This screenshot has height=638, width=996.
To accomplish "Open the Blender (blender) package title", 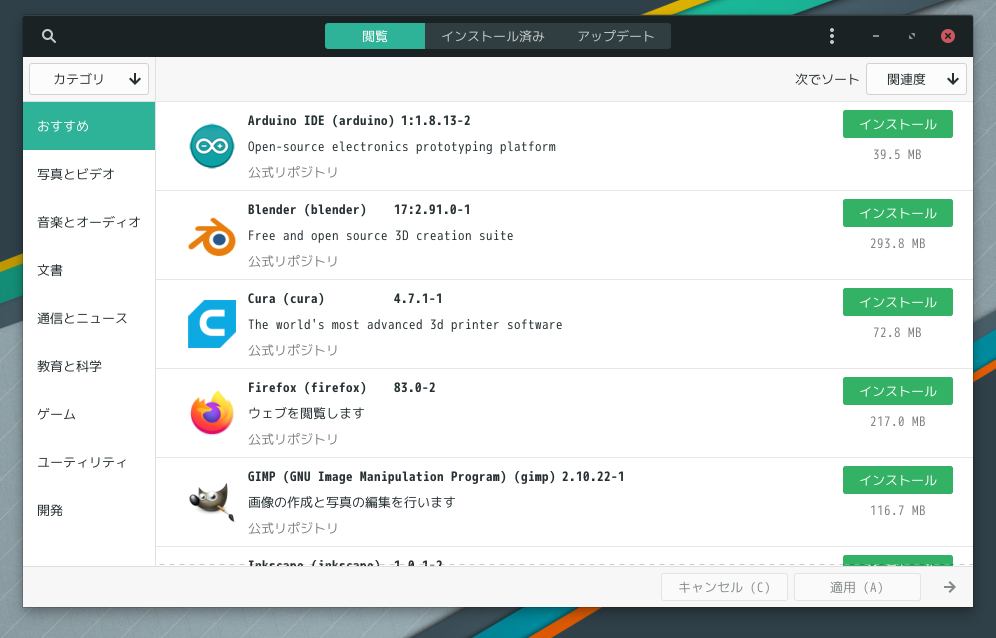I will pos(307,210).
